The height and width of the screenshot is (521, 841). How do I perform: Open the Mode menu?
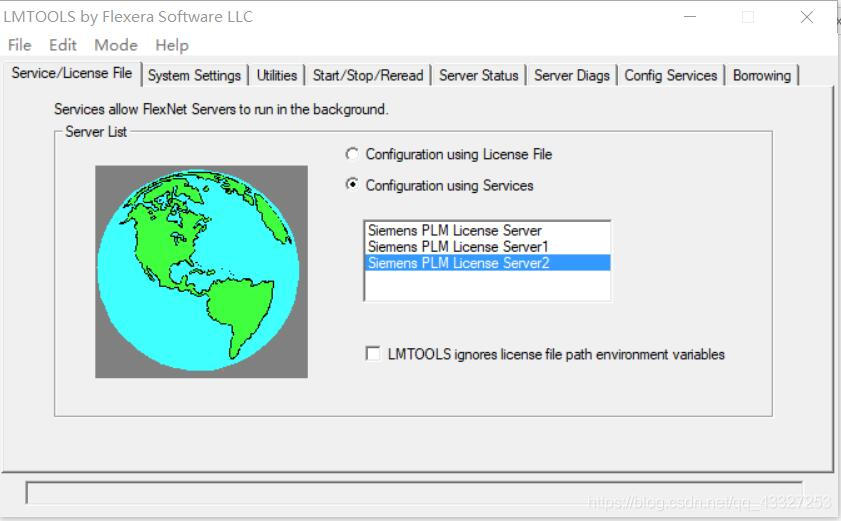coord(116,45)
